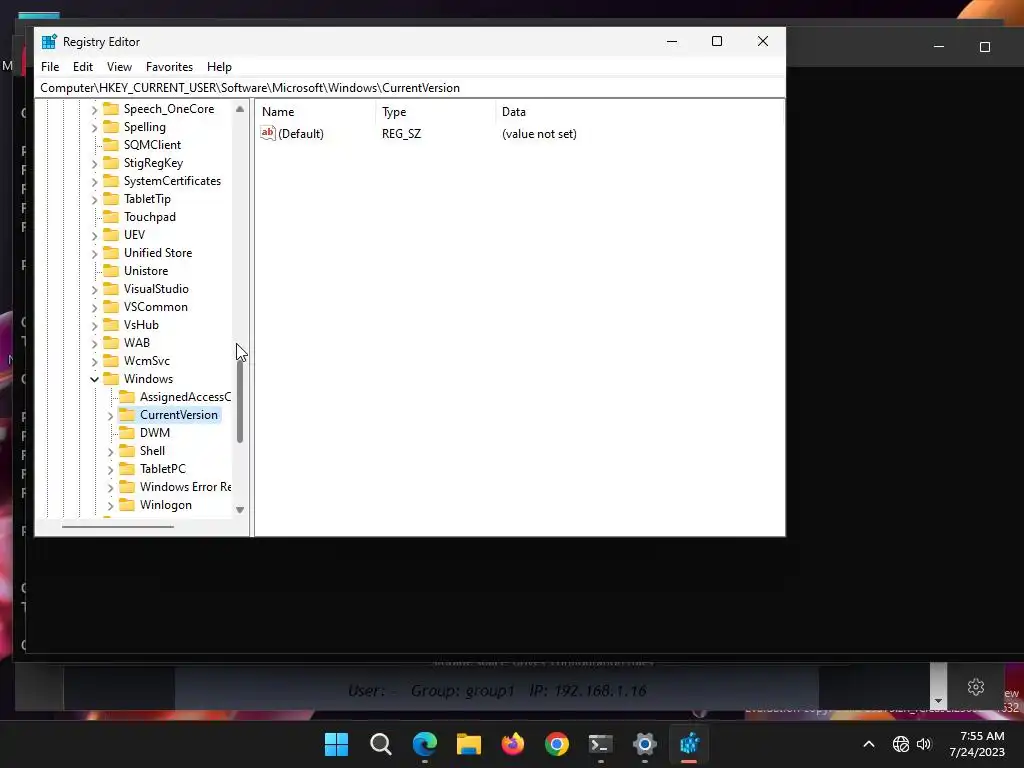Minimize the background terminal window
This screenshot has height=768, width=1024.
click(939, 47)
